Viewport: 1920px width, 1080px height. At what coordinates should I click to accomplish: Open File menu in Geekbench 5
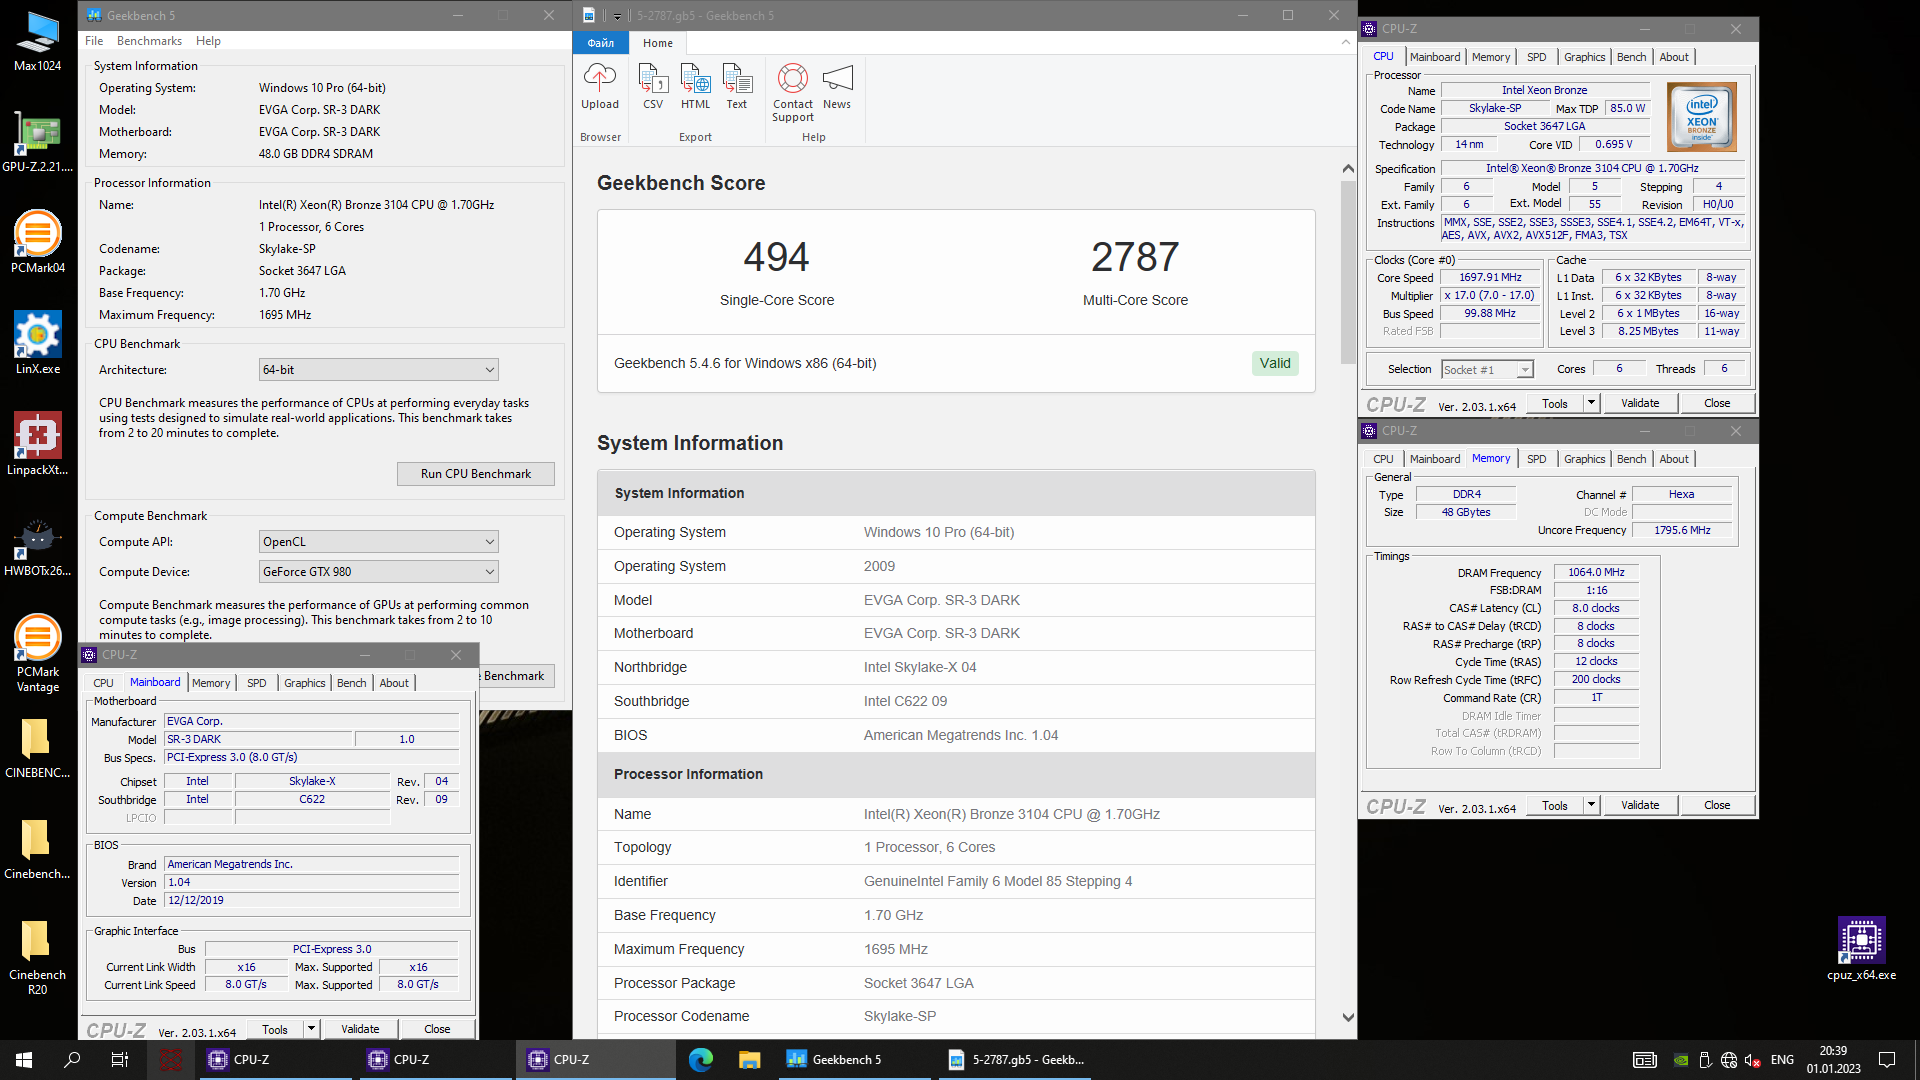coord(94,41)
